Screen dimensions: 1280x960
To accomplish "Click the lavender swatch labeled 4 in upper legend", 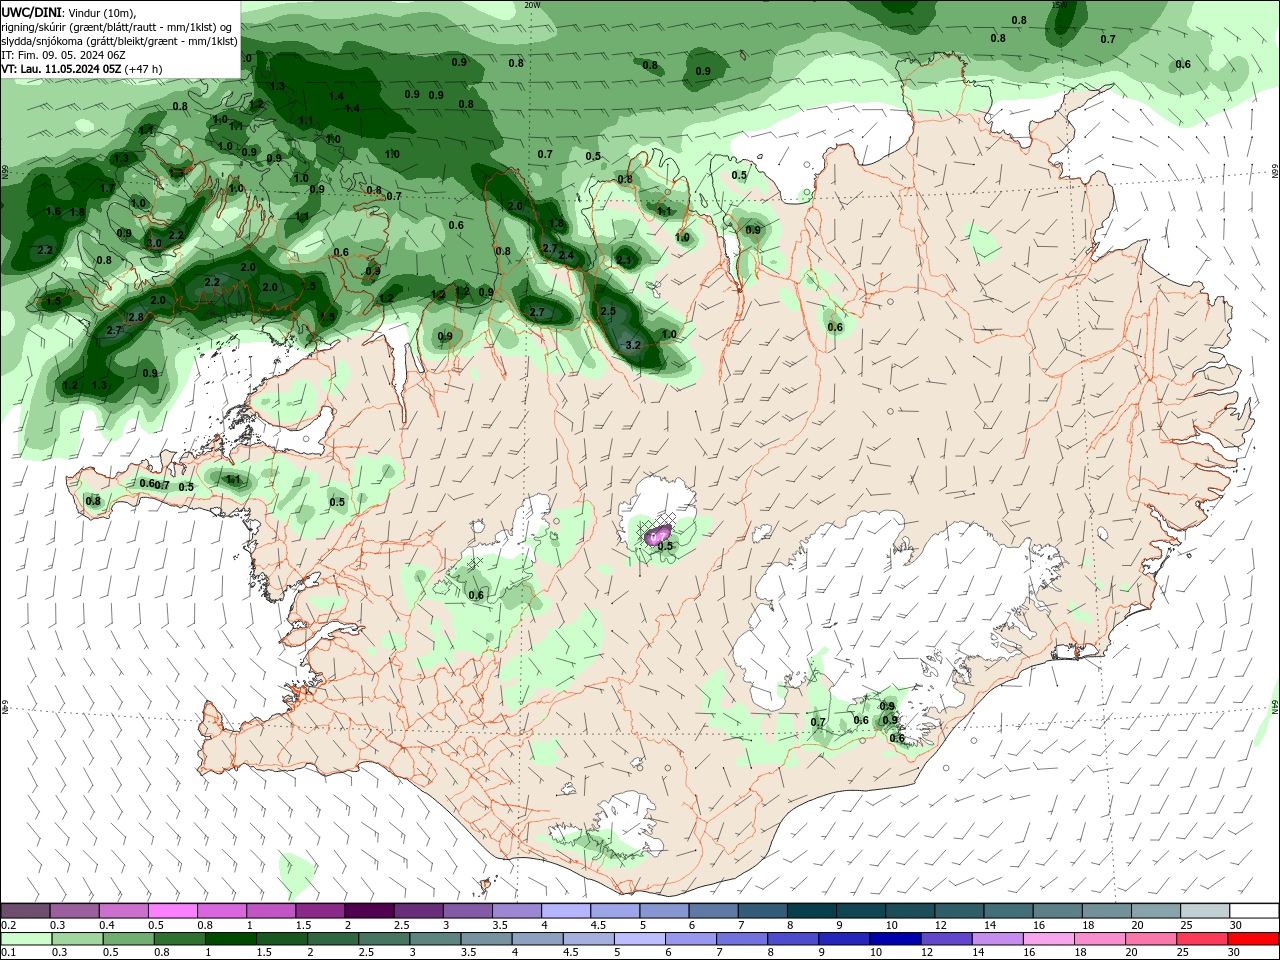I will [x=565, y=911].
